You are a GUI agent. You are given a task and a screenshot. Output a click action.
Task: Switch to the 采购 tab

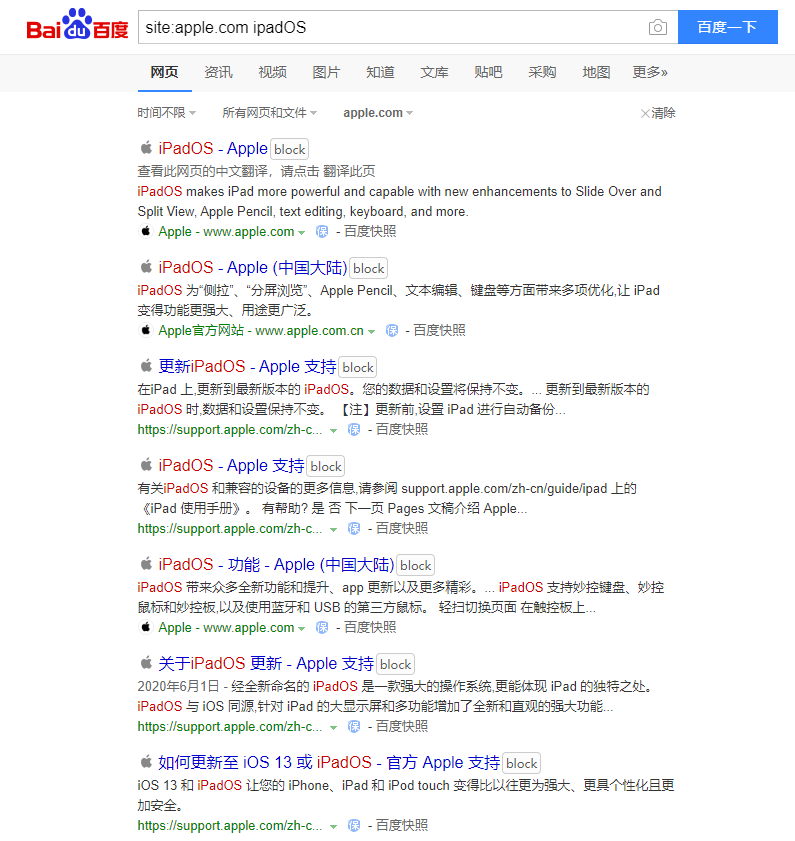tap(542, 72)
